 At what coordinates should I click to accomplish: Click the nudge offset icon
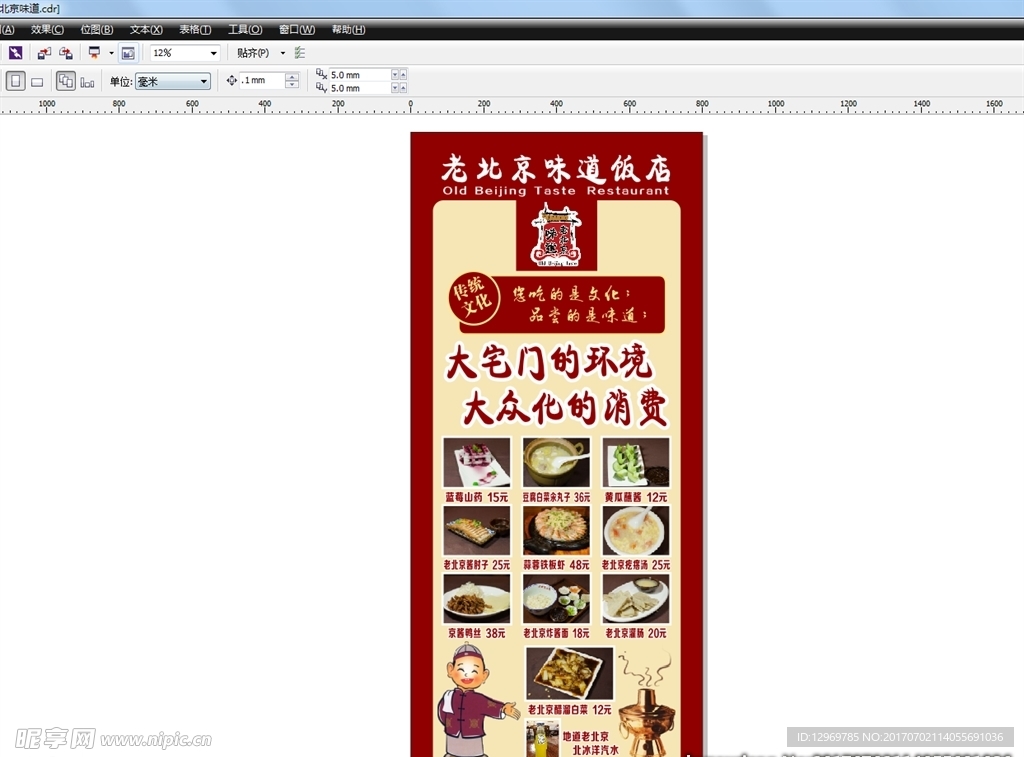(x=231, y=80)
